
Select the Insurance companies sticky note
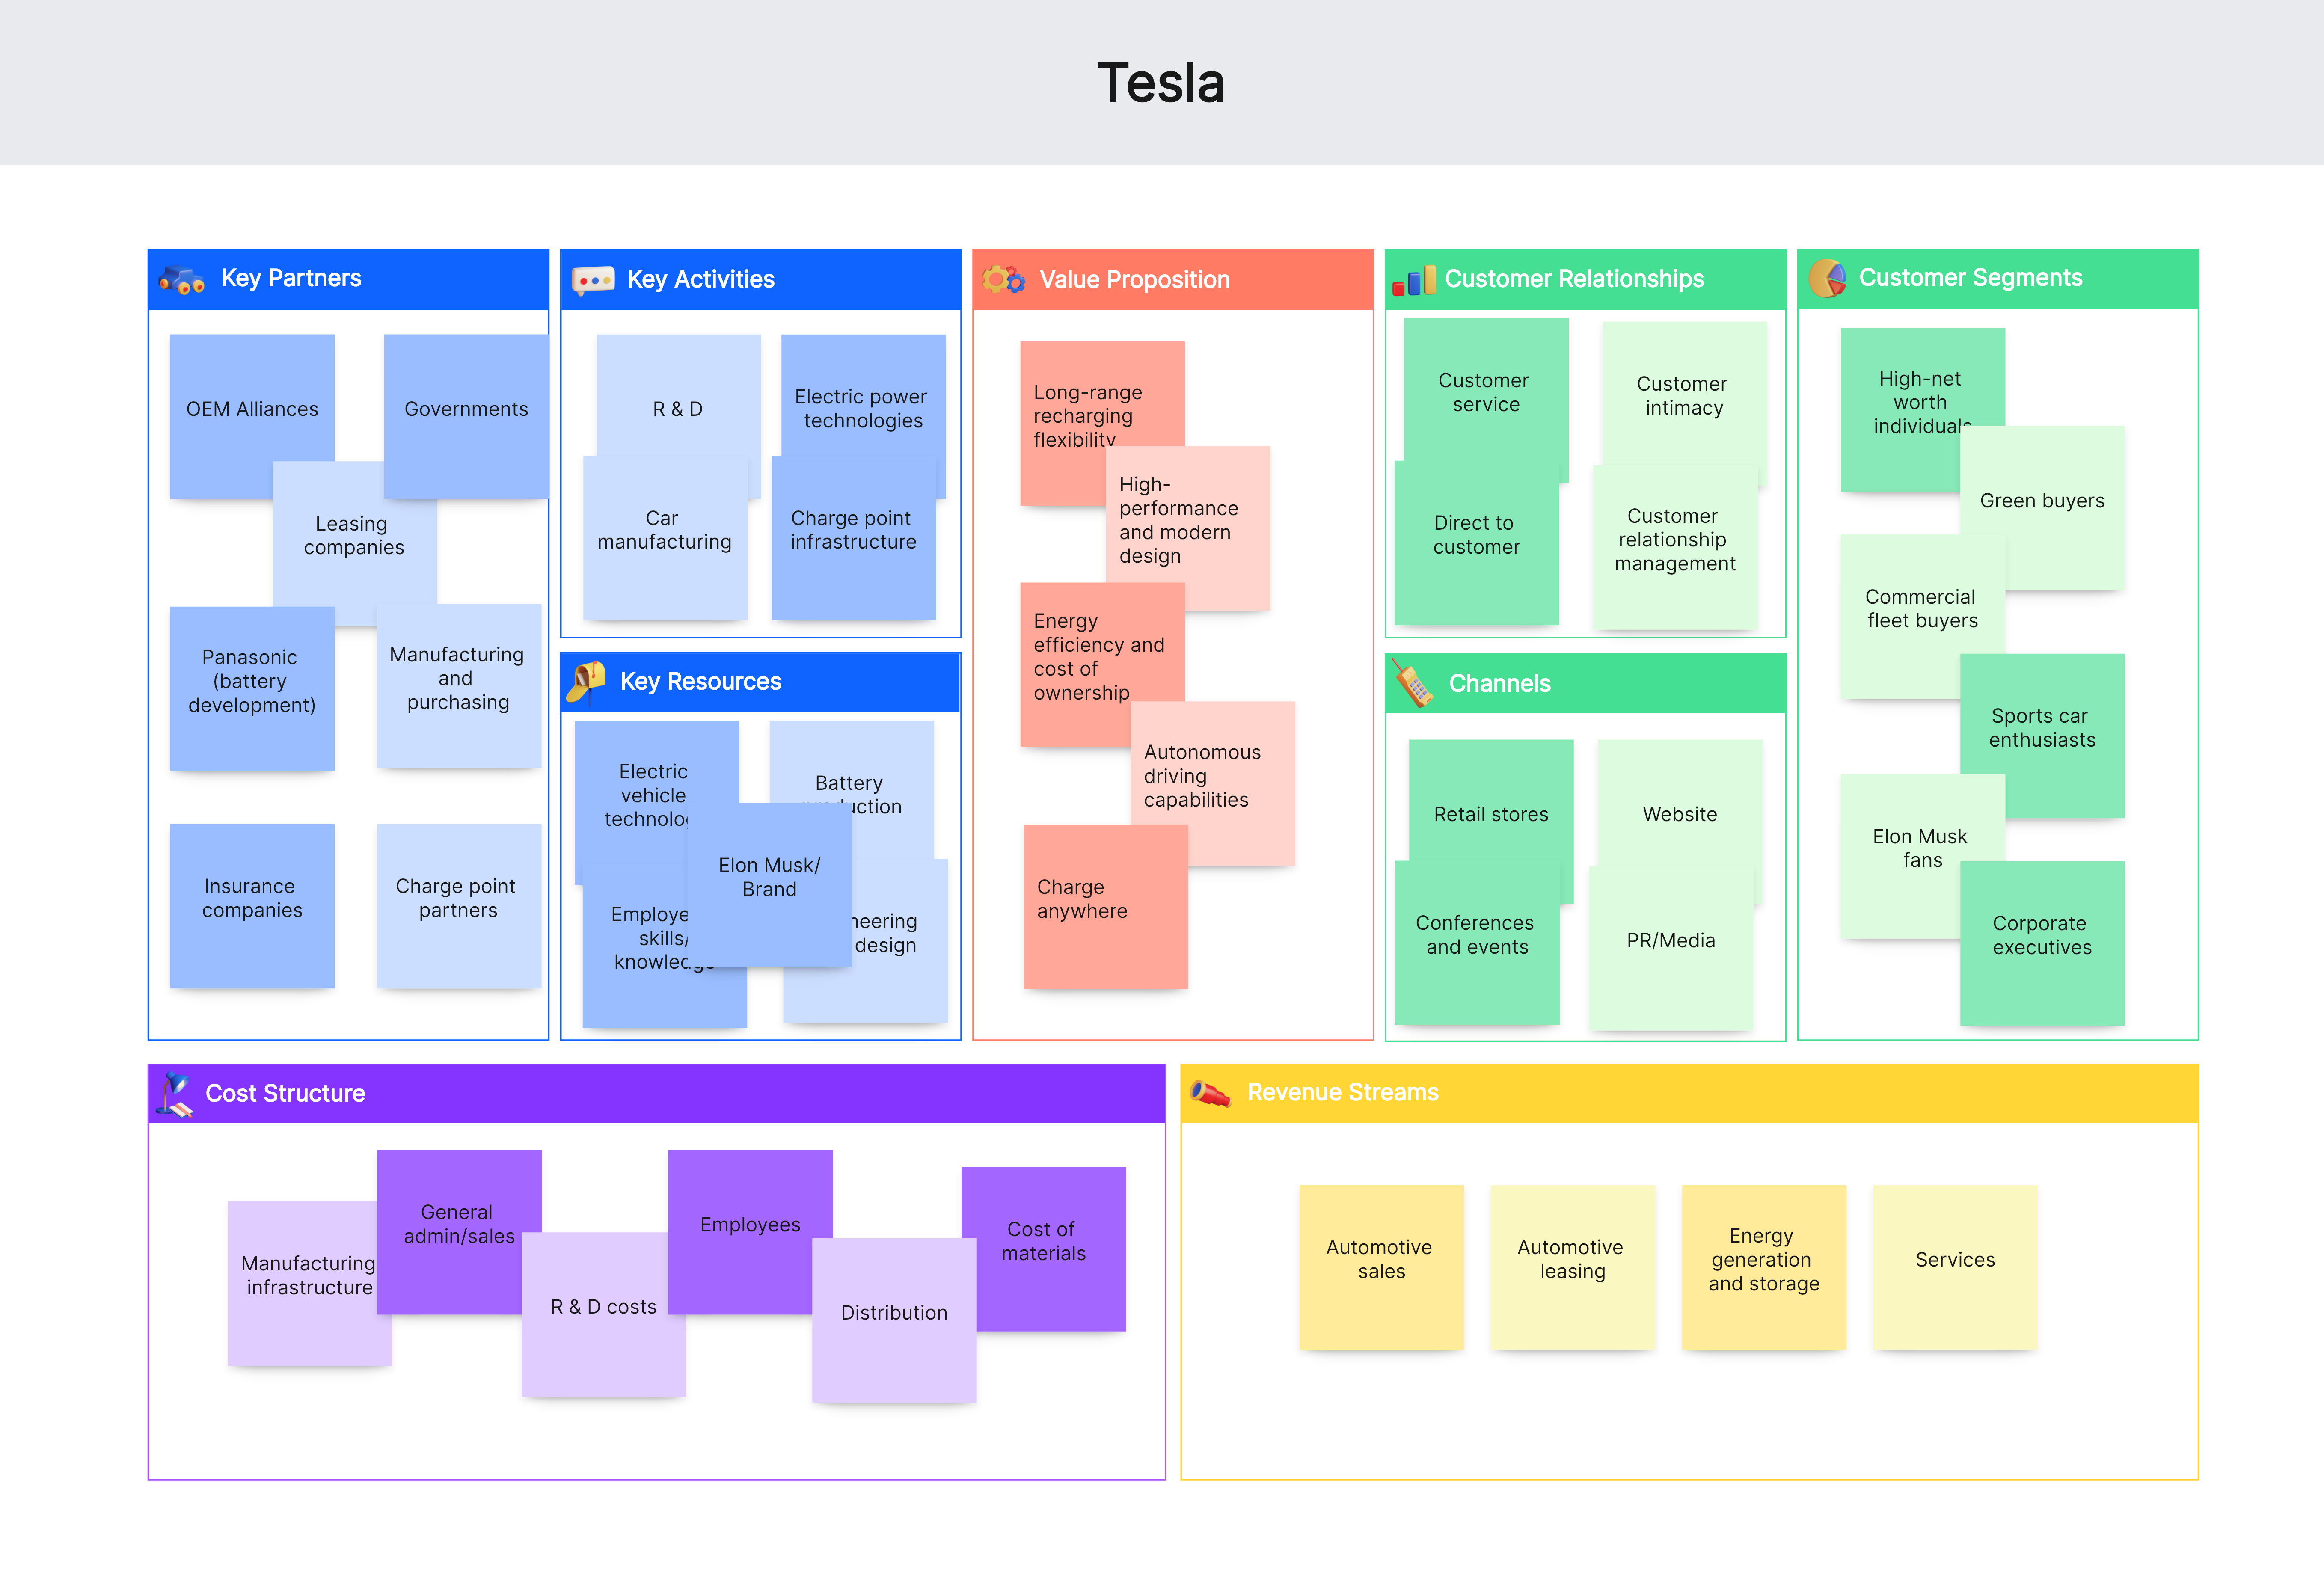coord(252,906)
